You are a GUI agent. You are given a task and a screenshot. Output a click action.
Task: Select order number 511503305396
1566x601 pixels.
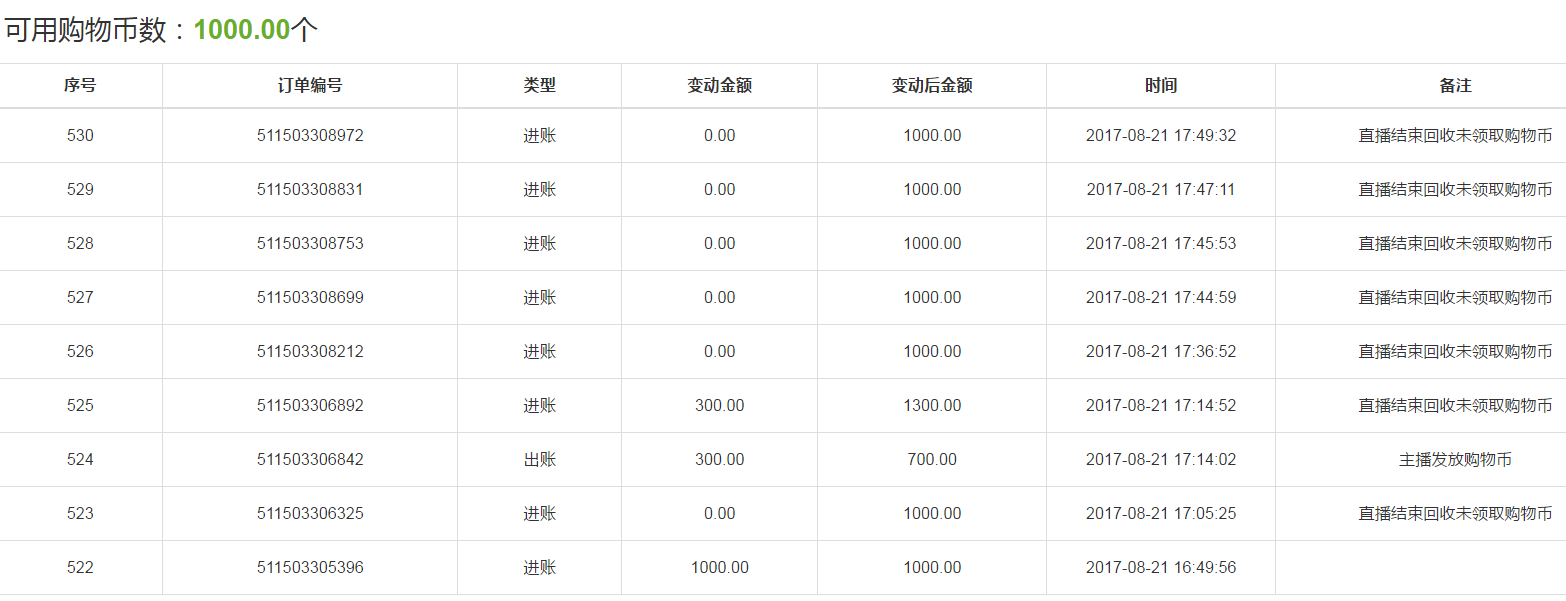point(310,568)
